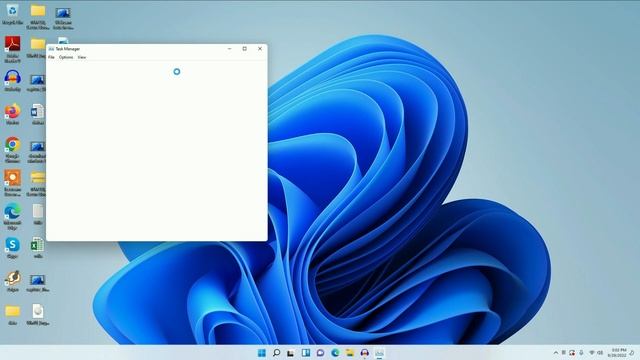The width and height of the screenshot is (640, 360).
Task: Open Wi-Fi quick settings in the tray
Action: pyautogui.click(x=592, y=353)
